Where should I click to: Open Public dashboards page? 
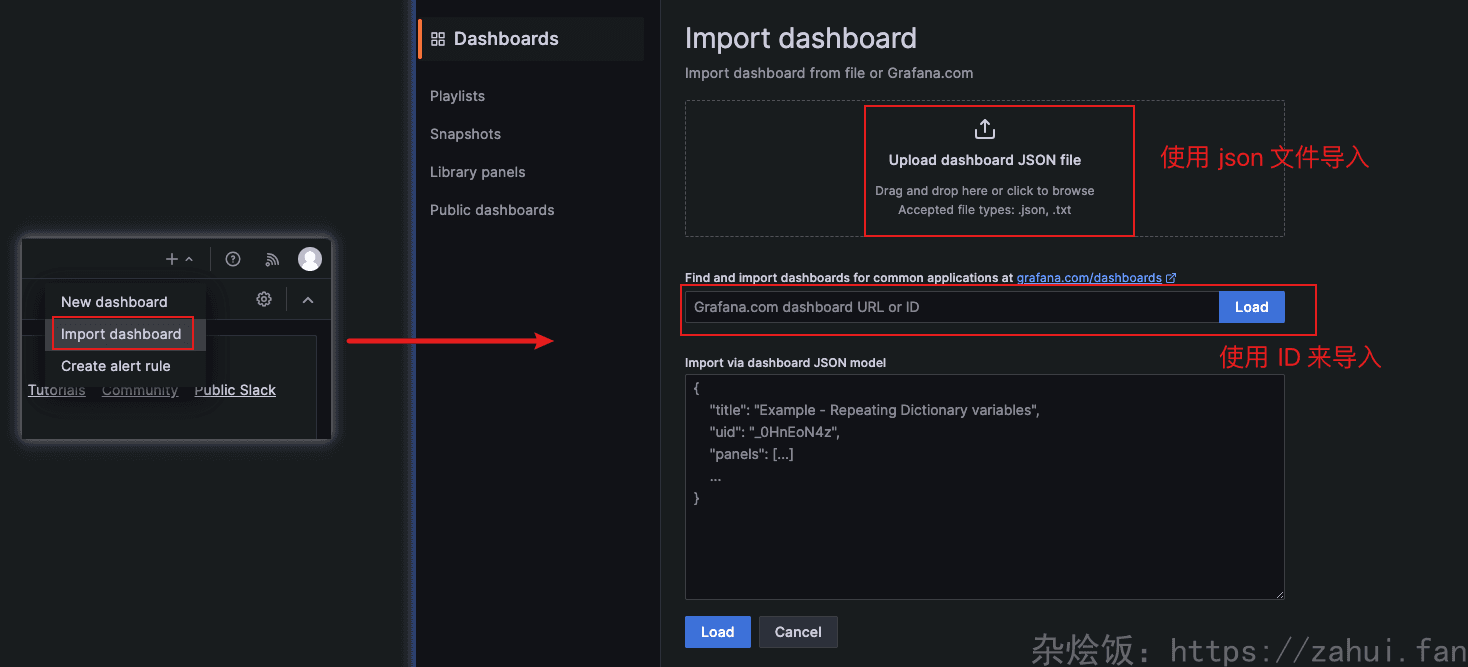pyautogui.click(x=492, y=210)
